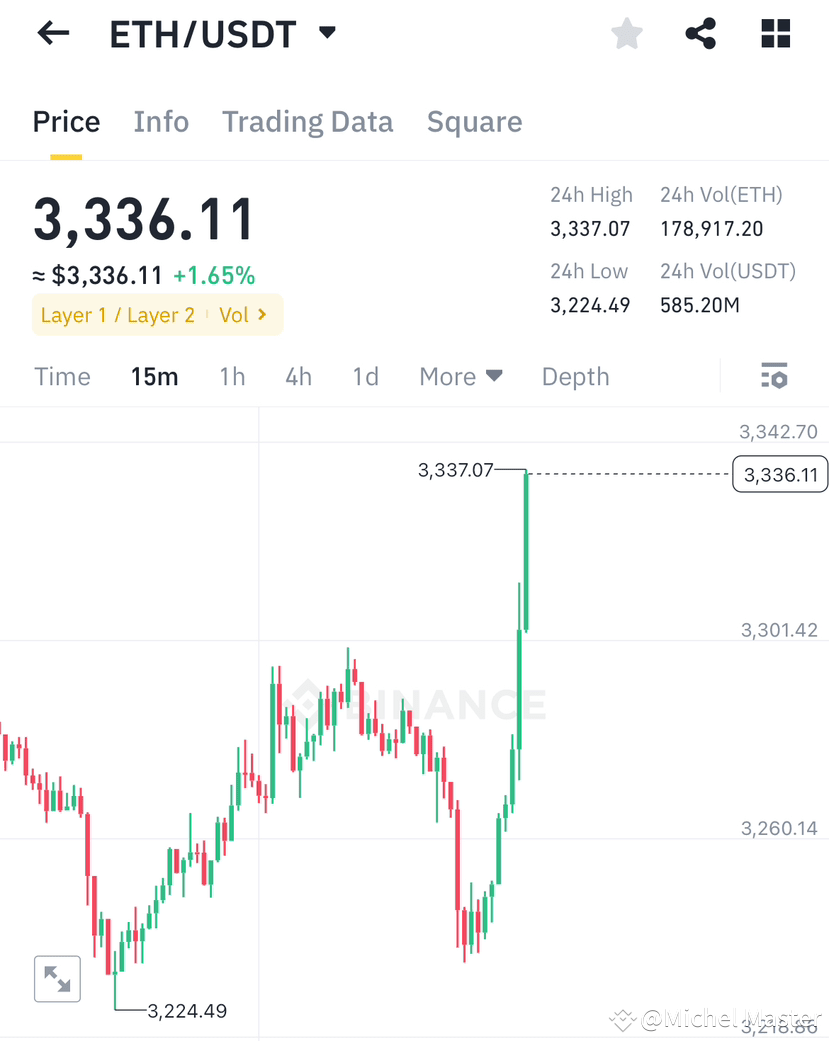The width and height of the screenshot is (829, 1041).
Task: Tap the back arrow to exit chart
Action: [51, 33]
